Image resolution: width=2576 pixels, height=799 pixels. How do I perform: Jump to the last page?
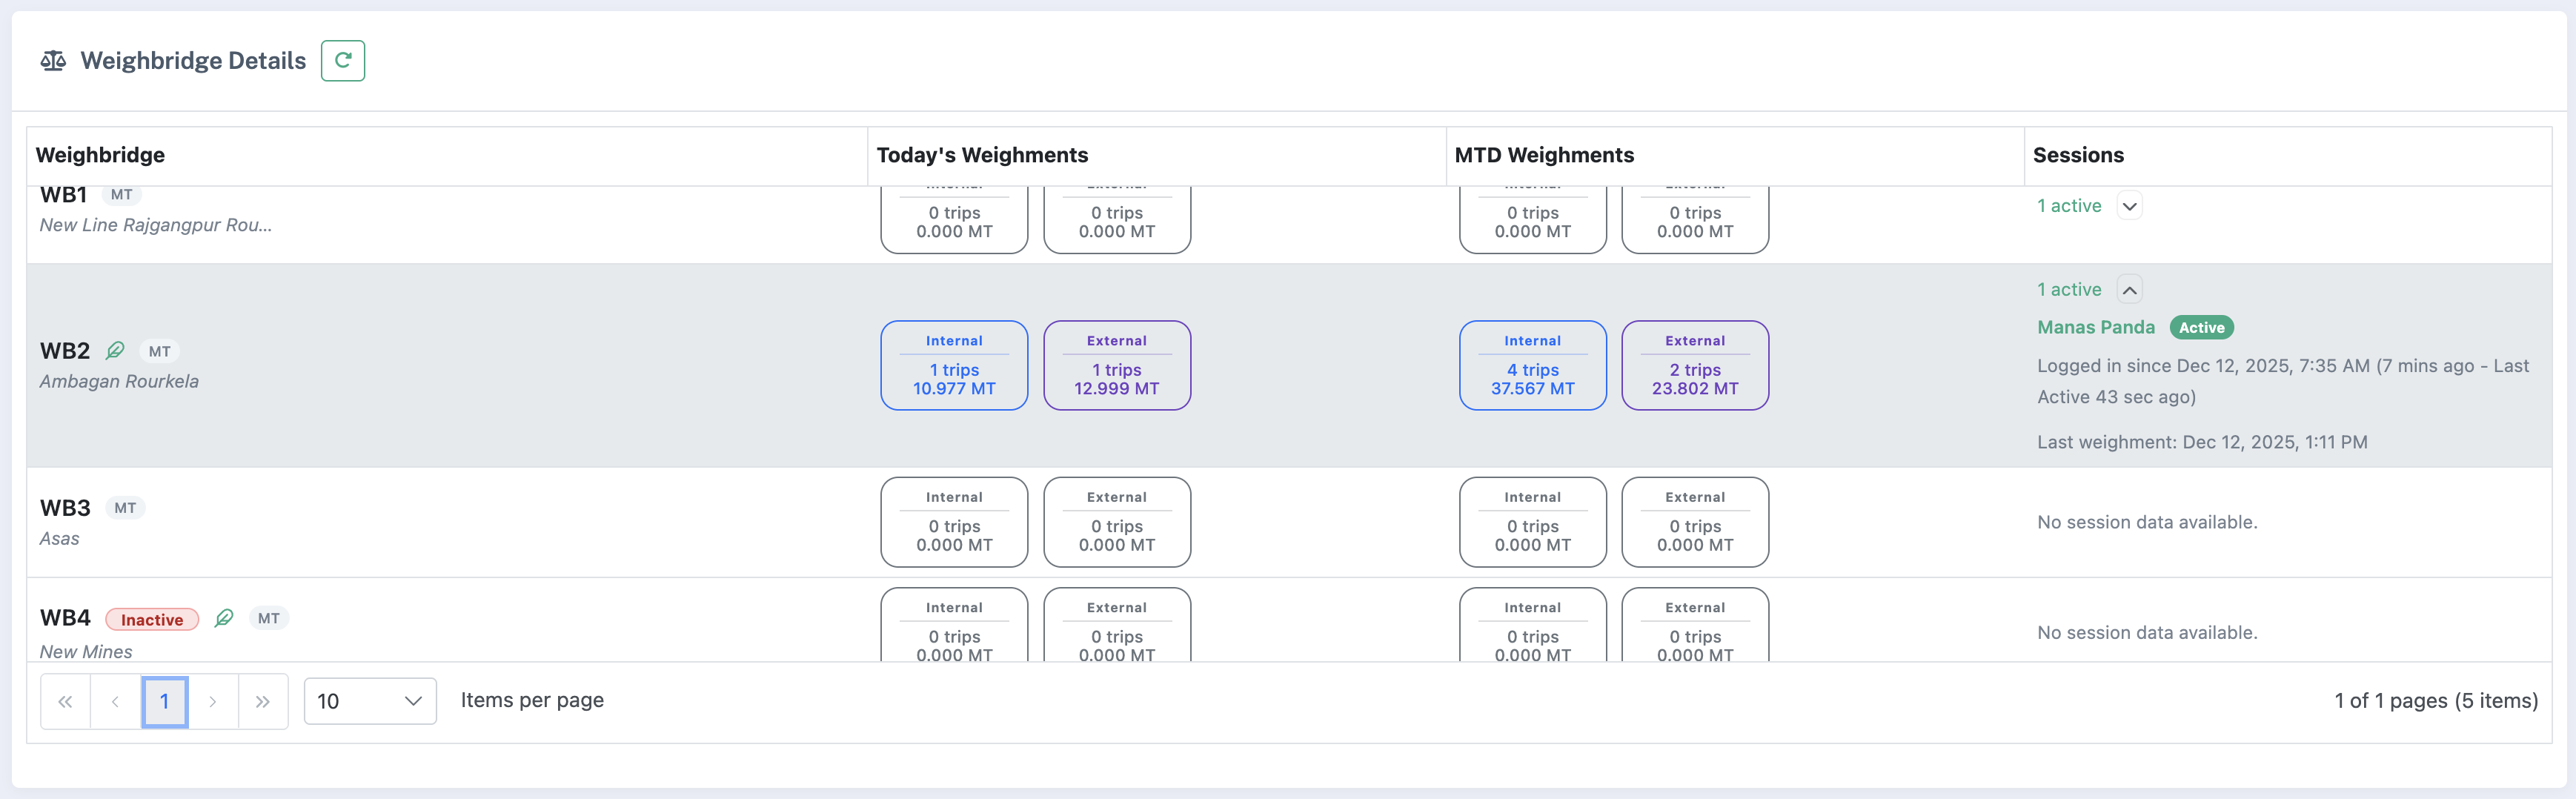(x=263, y=701)
